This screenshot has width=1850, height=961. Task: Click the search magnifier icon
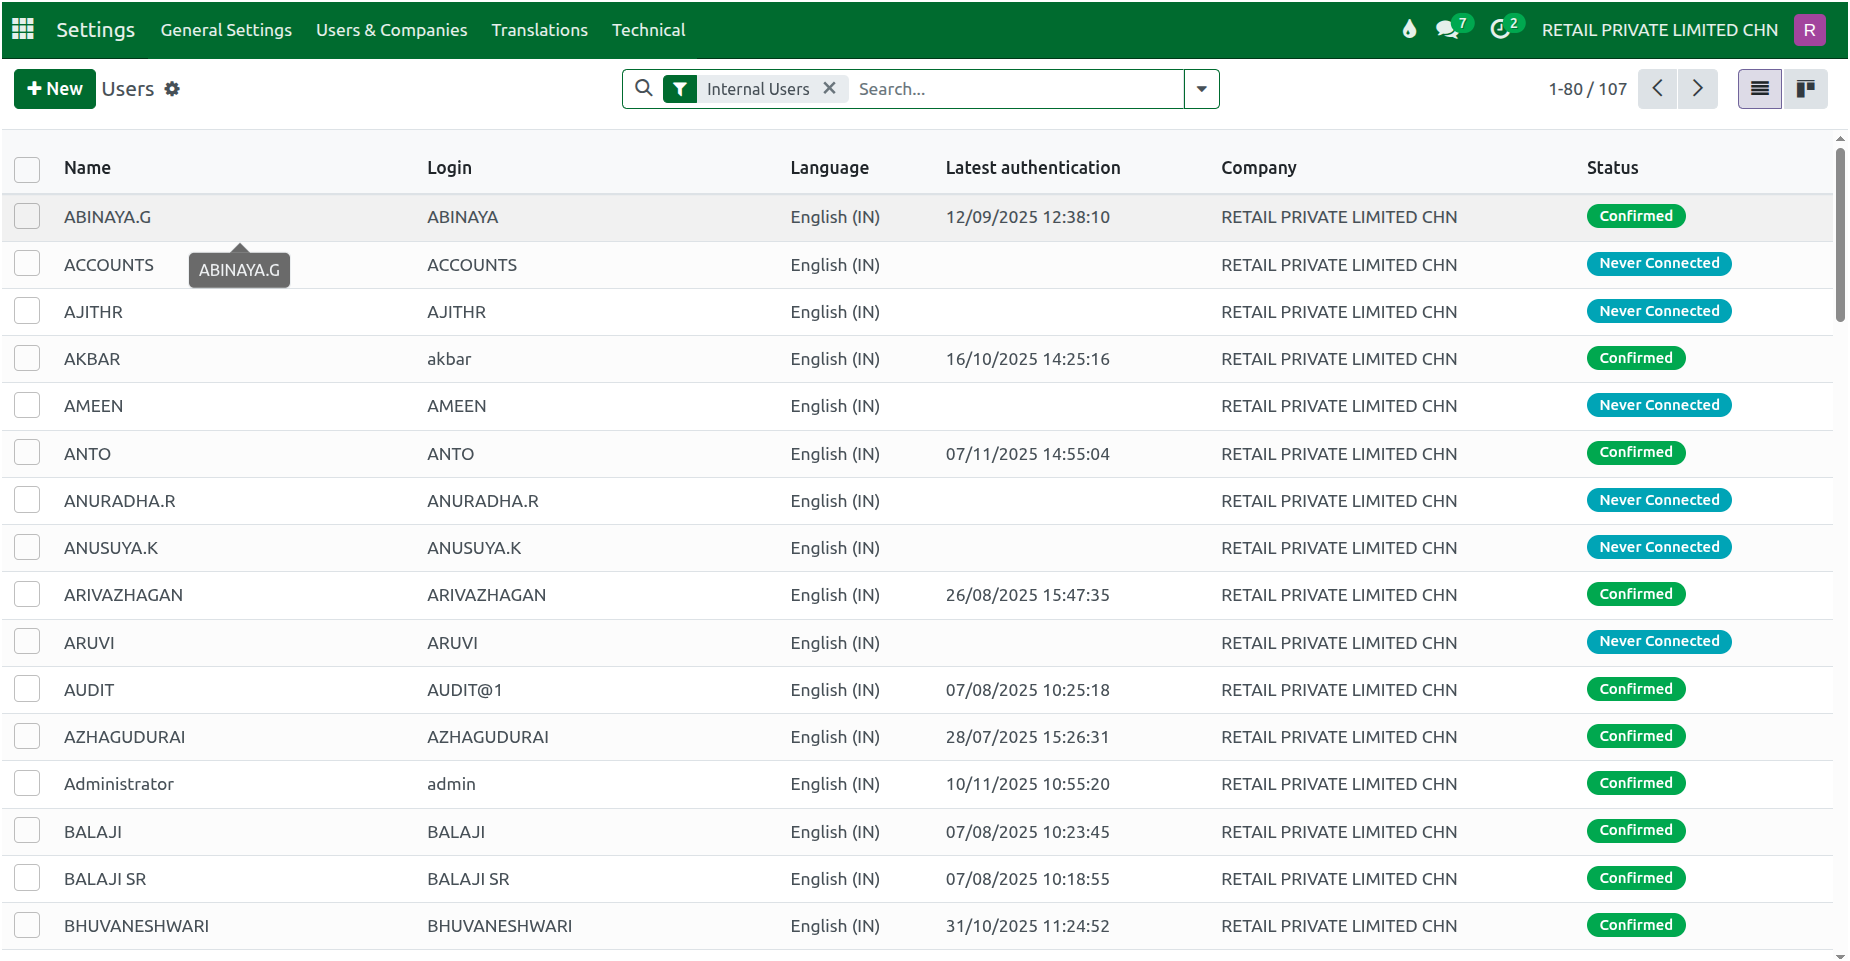click(x=643, y=88)
